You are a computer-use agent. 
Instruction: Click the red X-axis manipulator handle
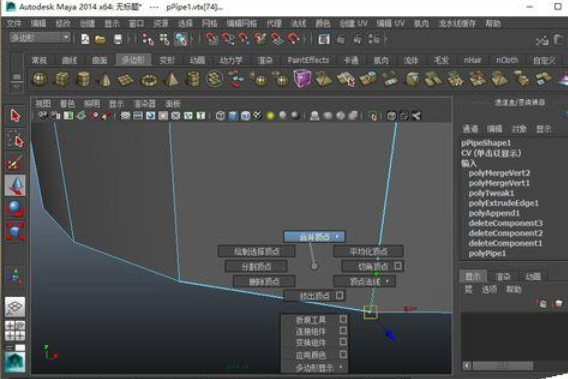pyautogui.click(x=410, y=309)
